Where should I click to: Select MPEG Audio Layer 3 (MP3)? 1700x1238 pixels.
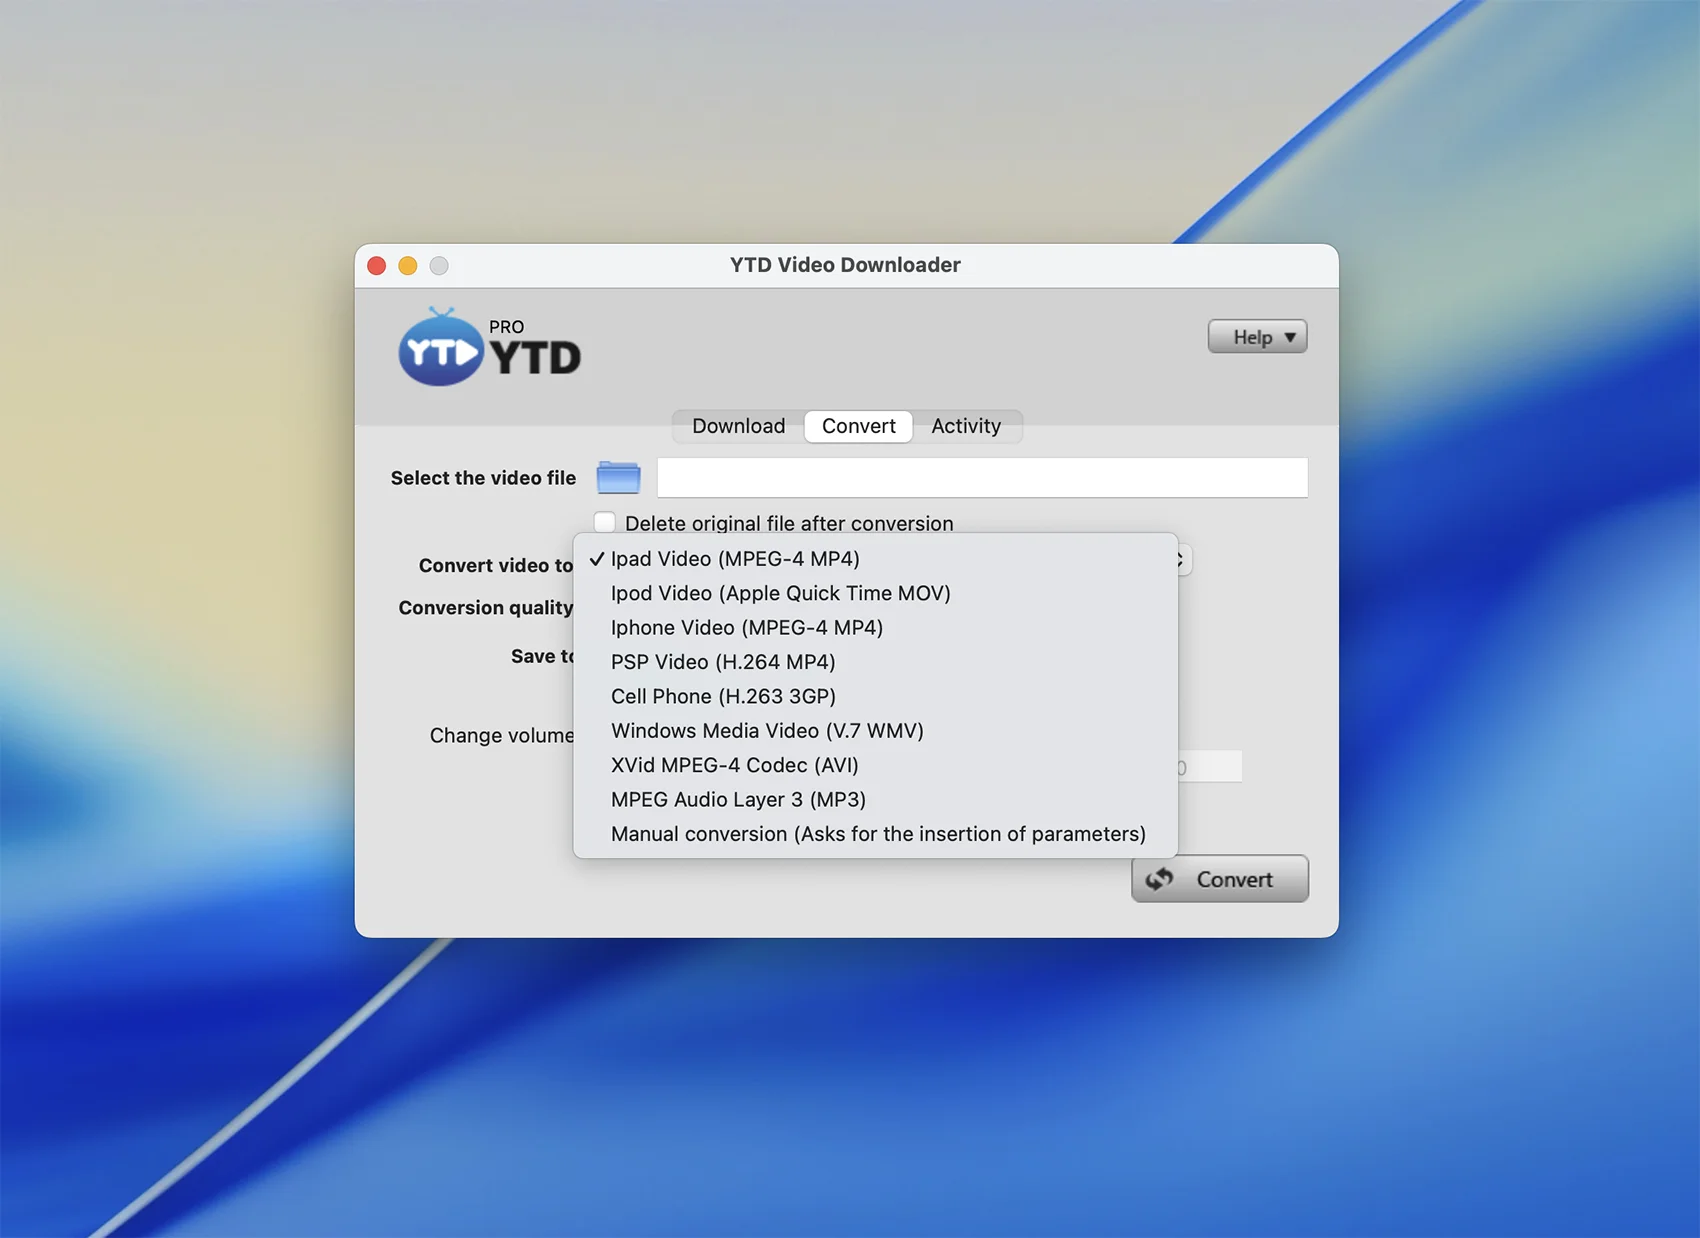[738, 800]
